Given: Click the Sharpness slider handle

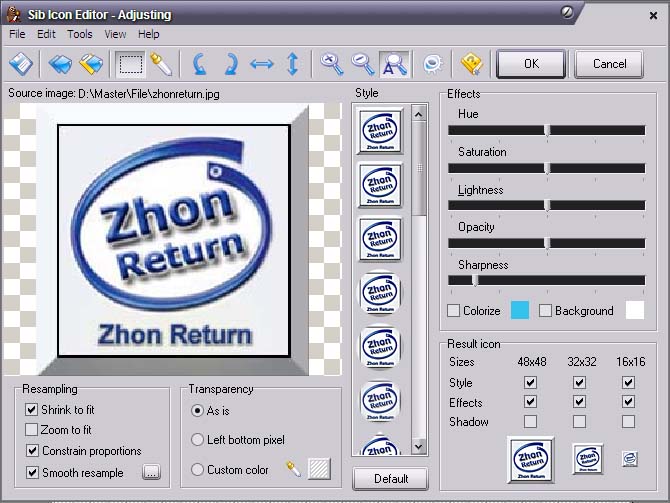Looking at the screenshot, I should coord(475,281).
